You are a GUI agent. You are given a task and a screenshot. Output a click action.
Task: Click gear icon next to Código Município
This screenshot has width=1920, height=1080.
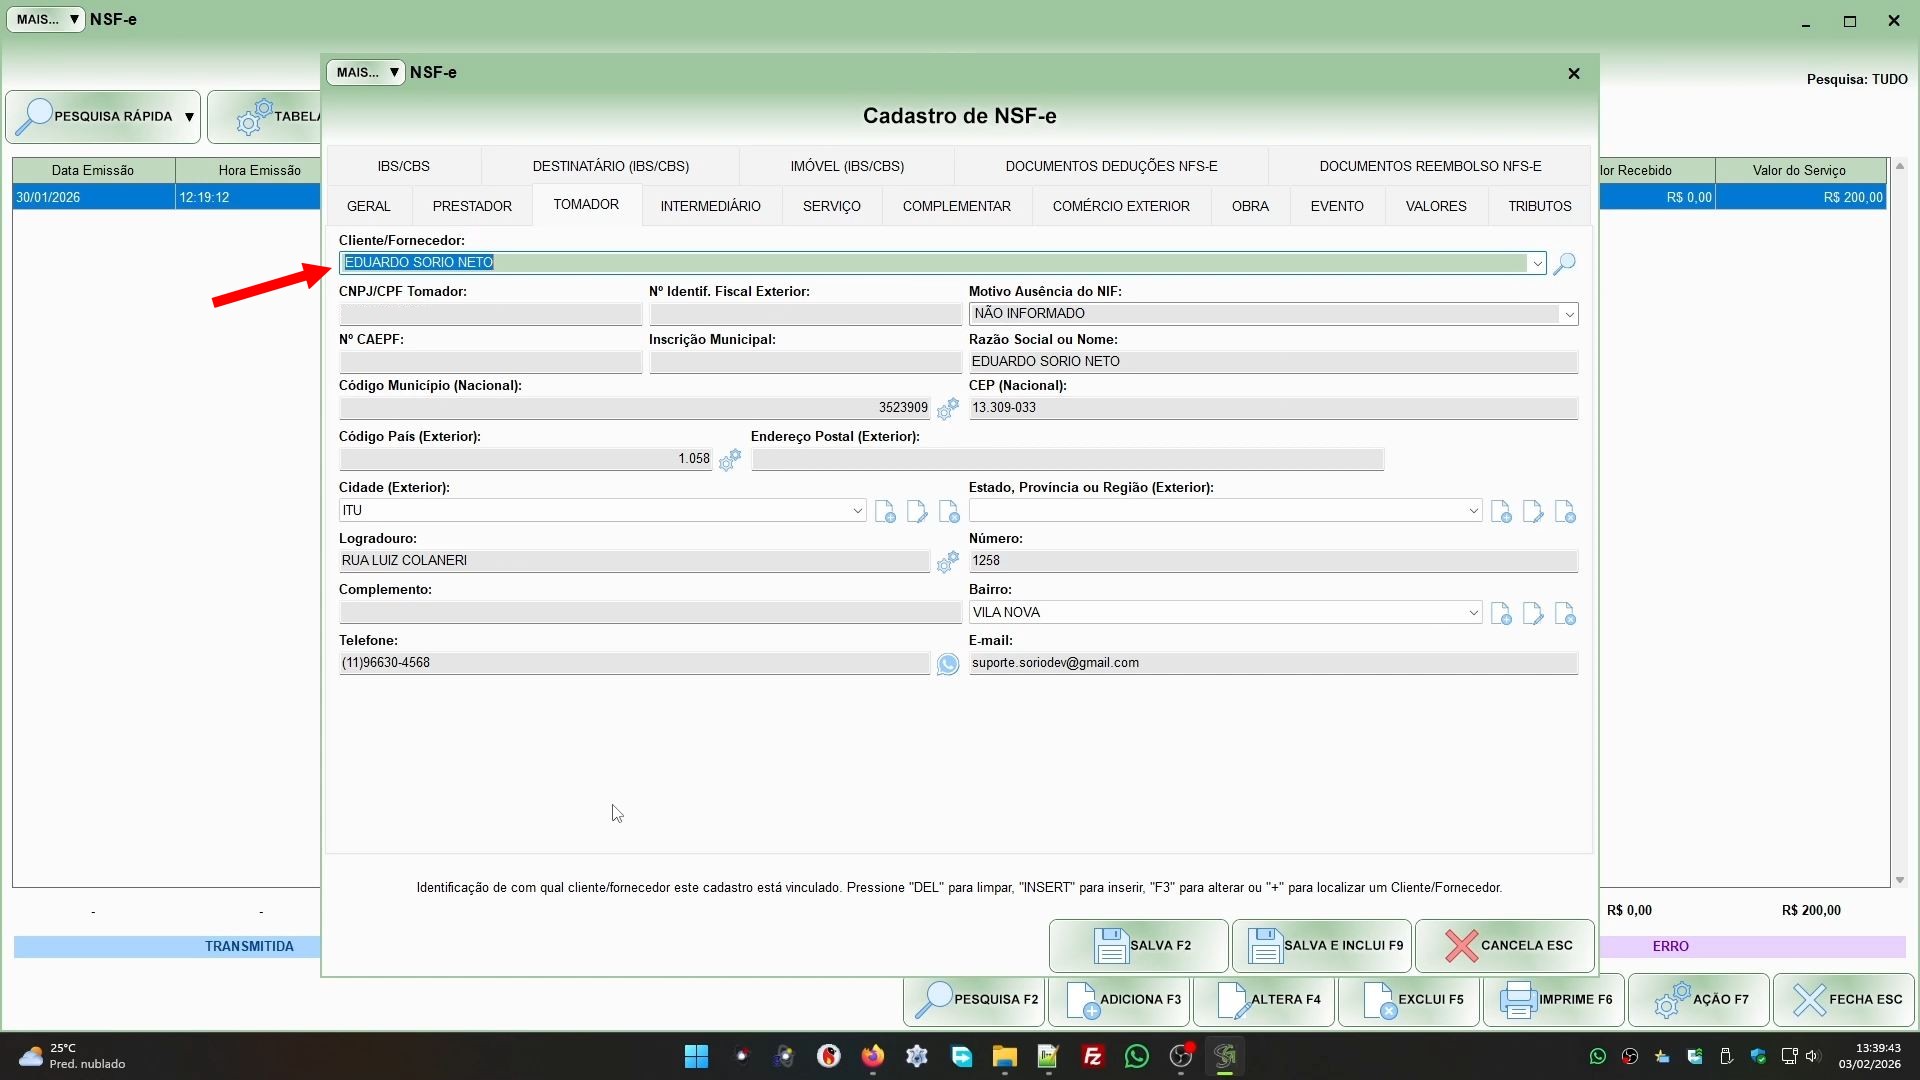(x=947, y=408)
